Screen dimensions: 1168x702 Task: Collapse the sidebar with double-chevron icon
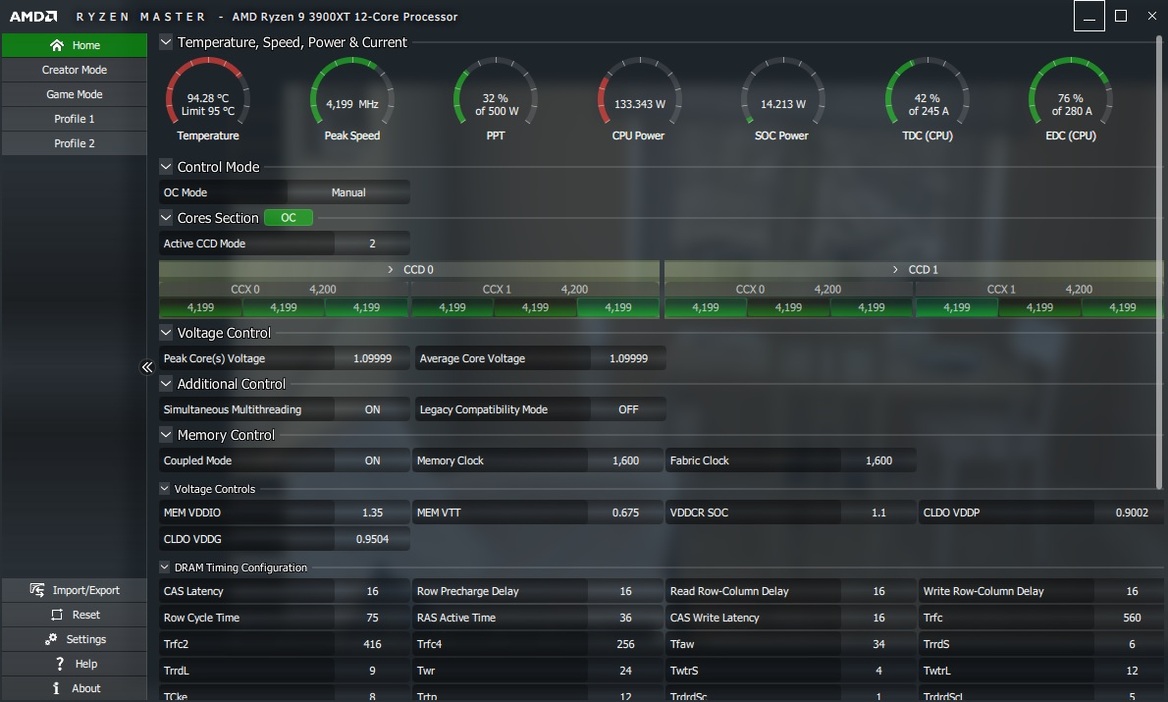(147, 367)
